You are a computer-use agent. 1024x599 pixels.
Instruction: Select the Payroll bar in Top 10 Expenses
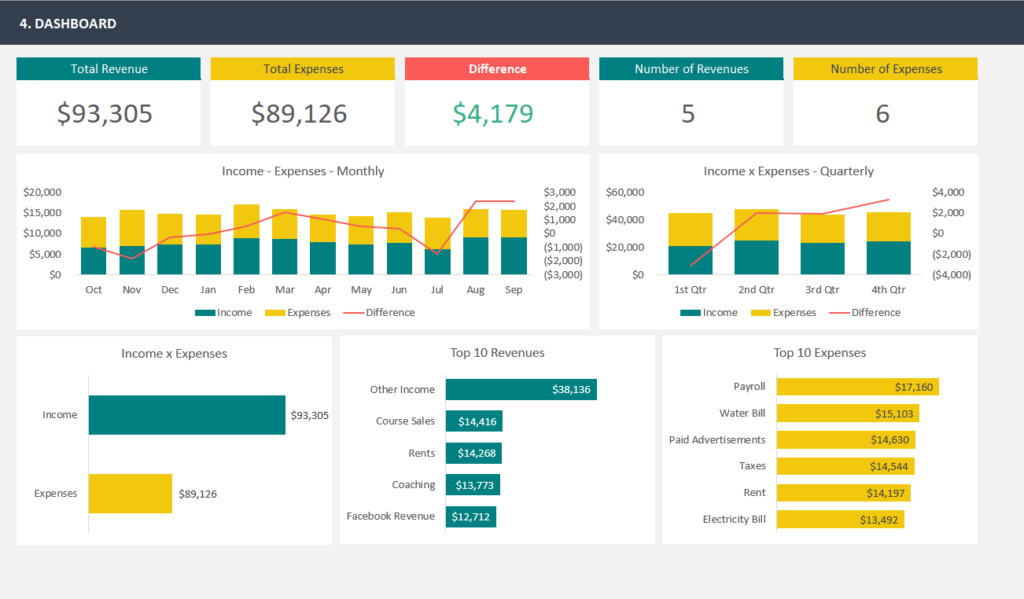pyautogui.click(x=857, y=387)
